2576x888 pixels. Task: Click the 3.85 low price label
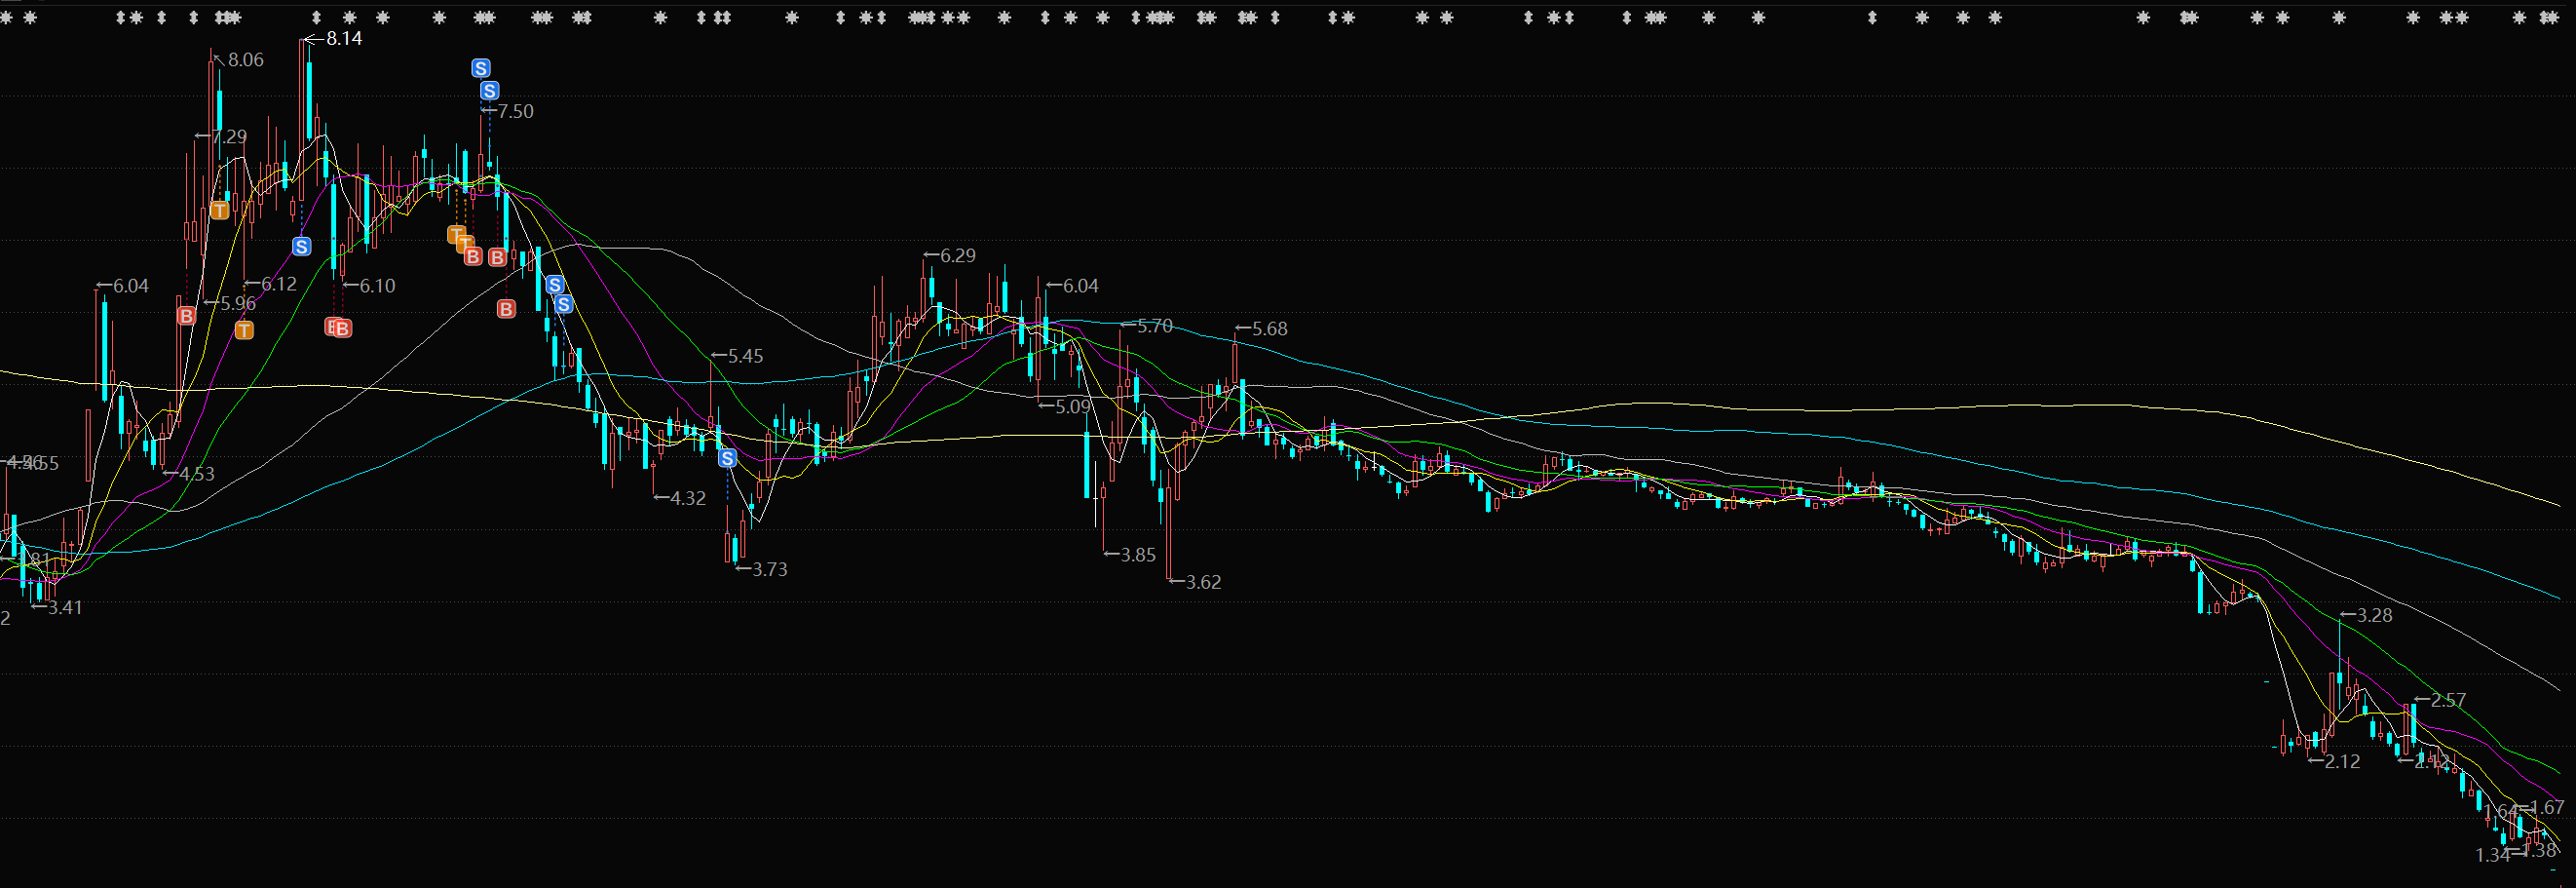[1138, 555]
